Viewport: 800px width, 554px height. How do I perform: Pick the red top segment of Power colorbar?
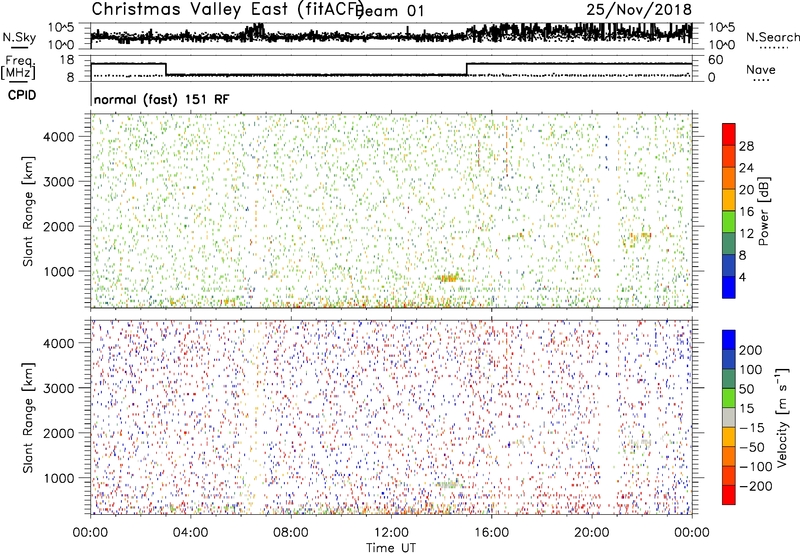point(729,134)
